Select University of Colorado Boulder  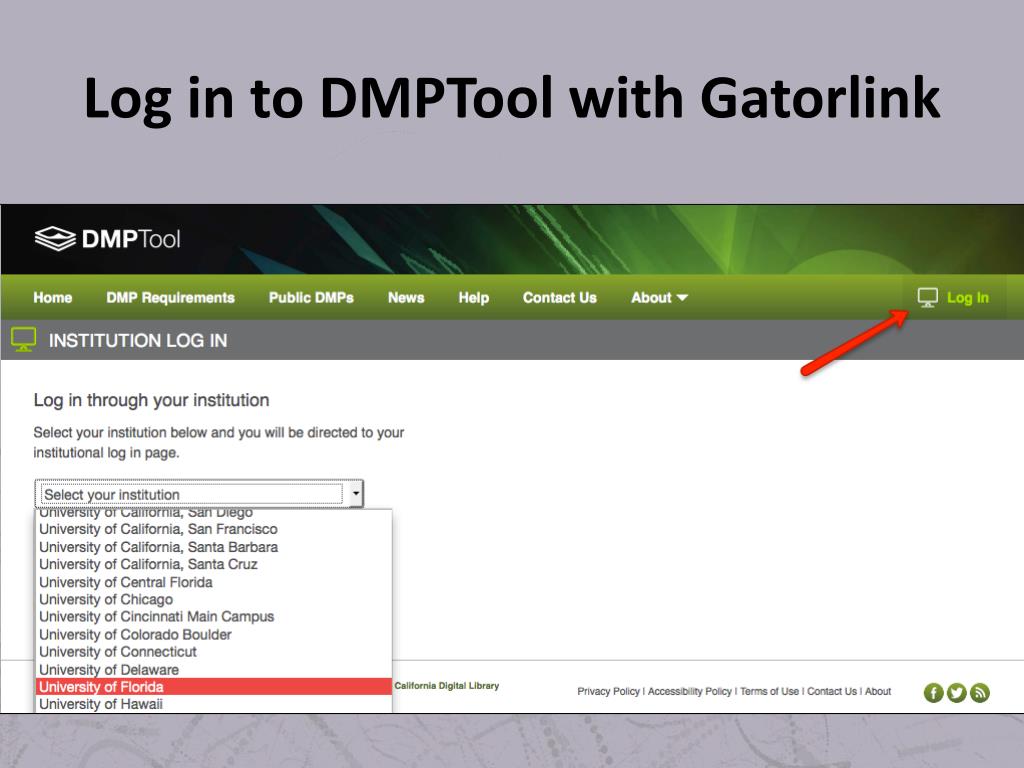[213, 634]
